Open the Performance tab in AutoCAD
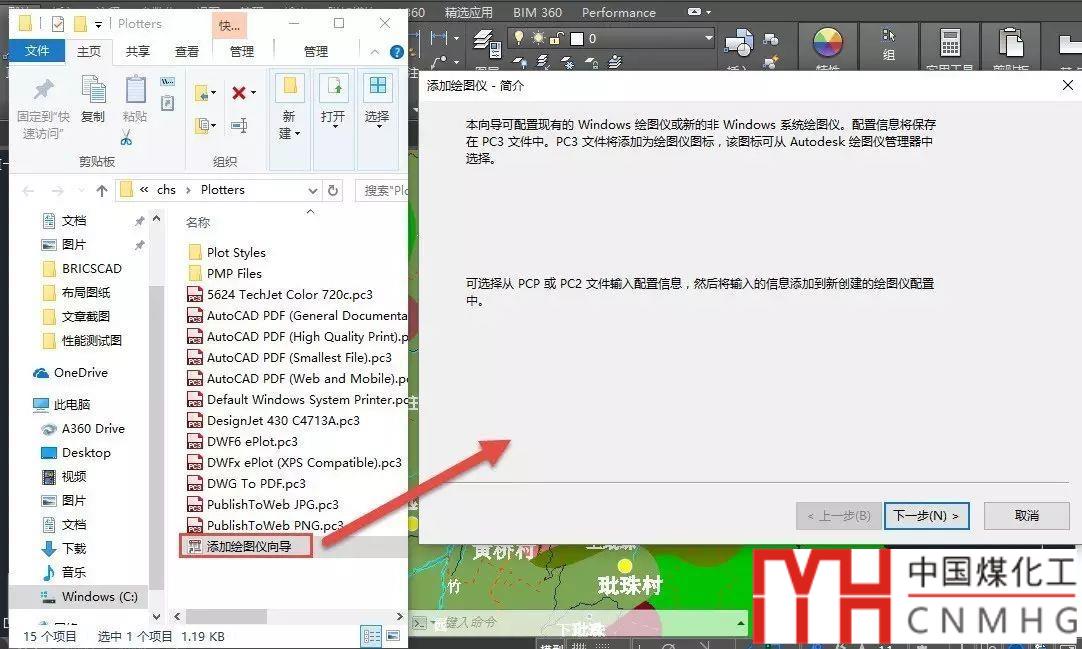The image size is (1082, 649). [619, 12]
